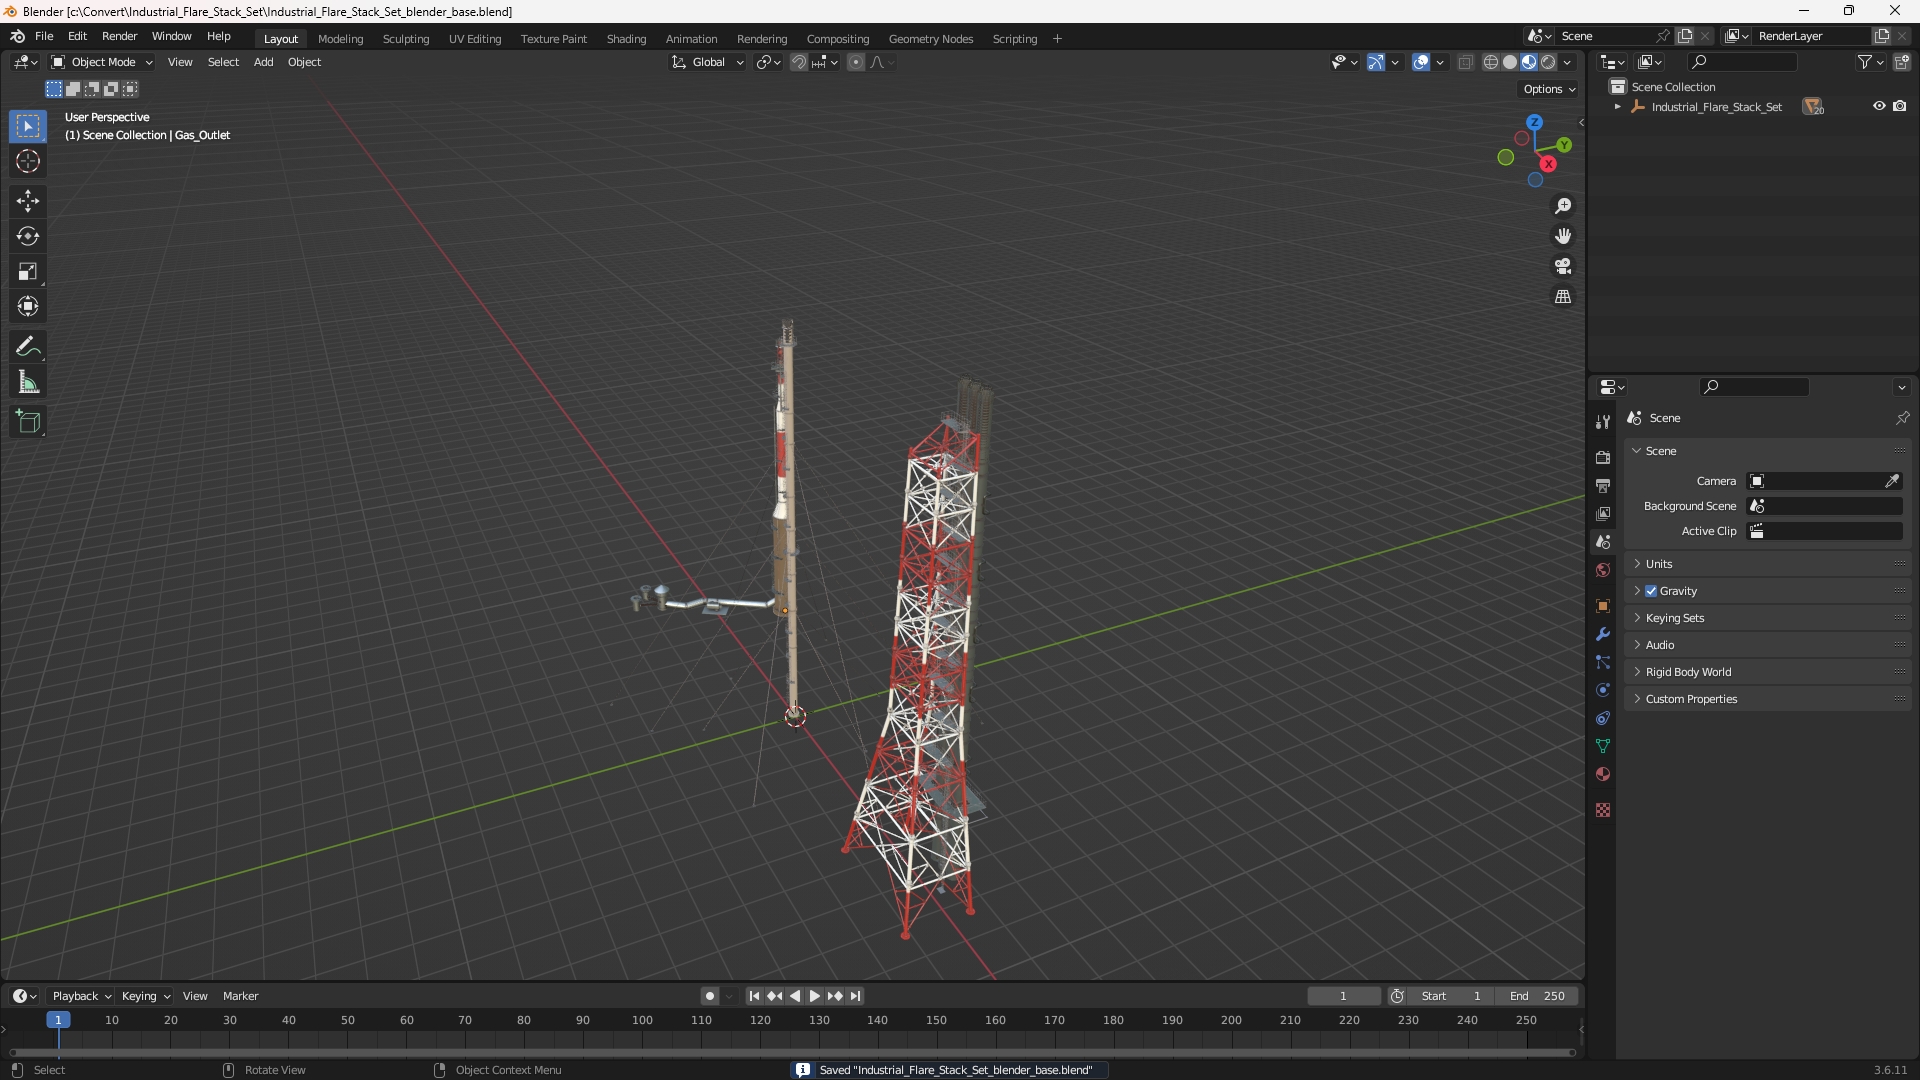
Task: Choose the Select Box tool
Action: [x=28, y=126]
